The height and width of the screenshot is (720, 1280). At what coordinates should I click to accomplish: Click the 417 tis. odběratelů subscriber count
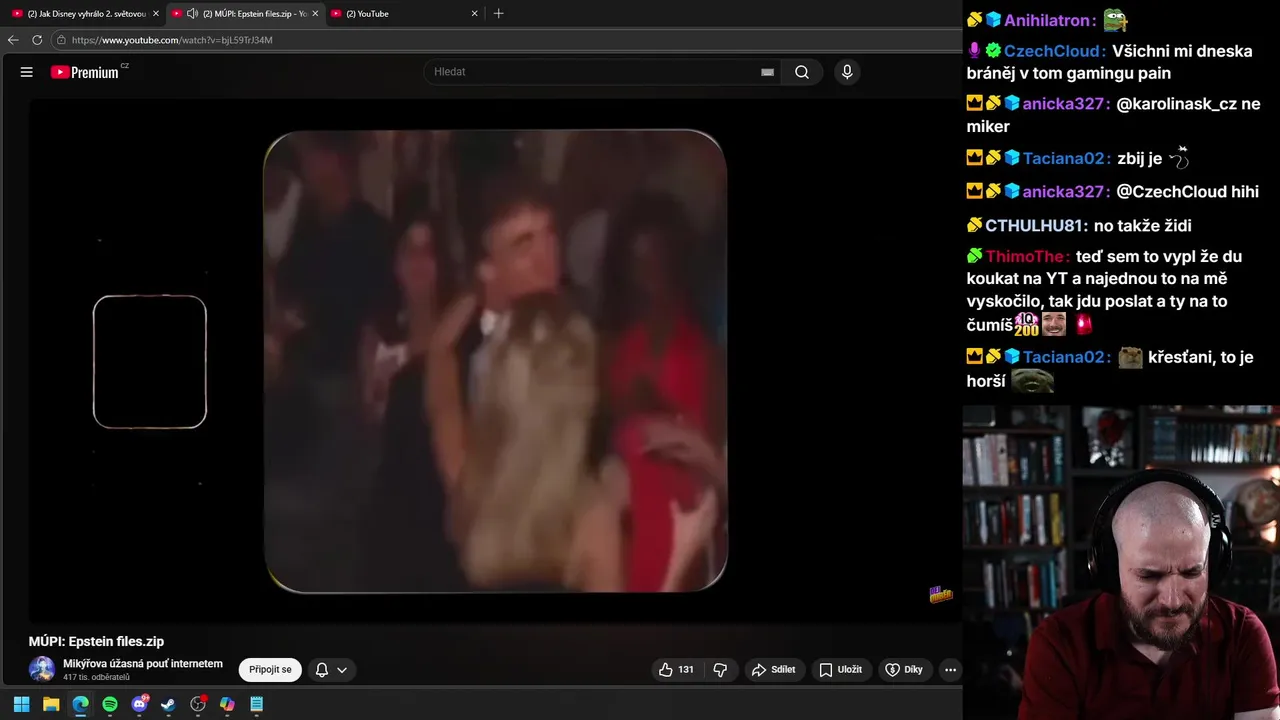pos(96,678)
